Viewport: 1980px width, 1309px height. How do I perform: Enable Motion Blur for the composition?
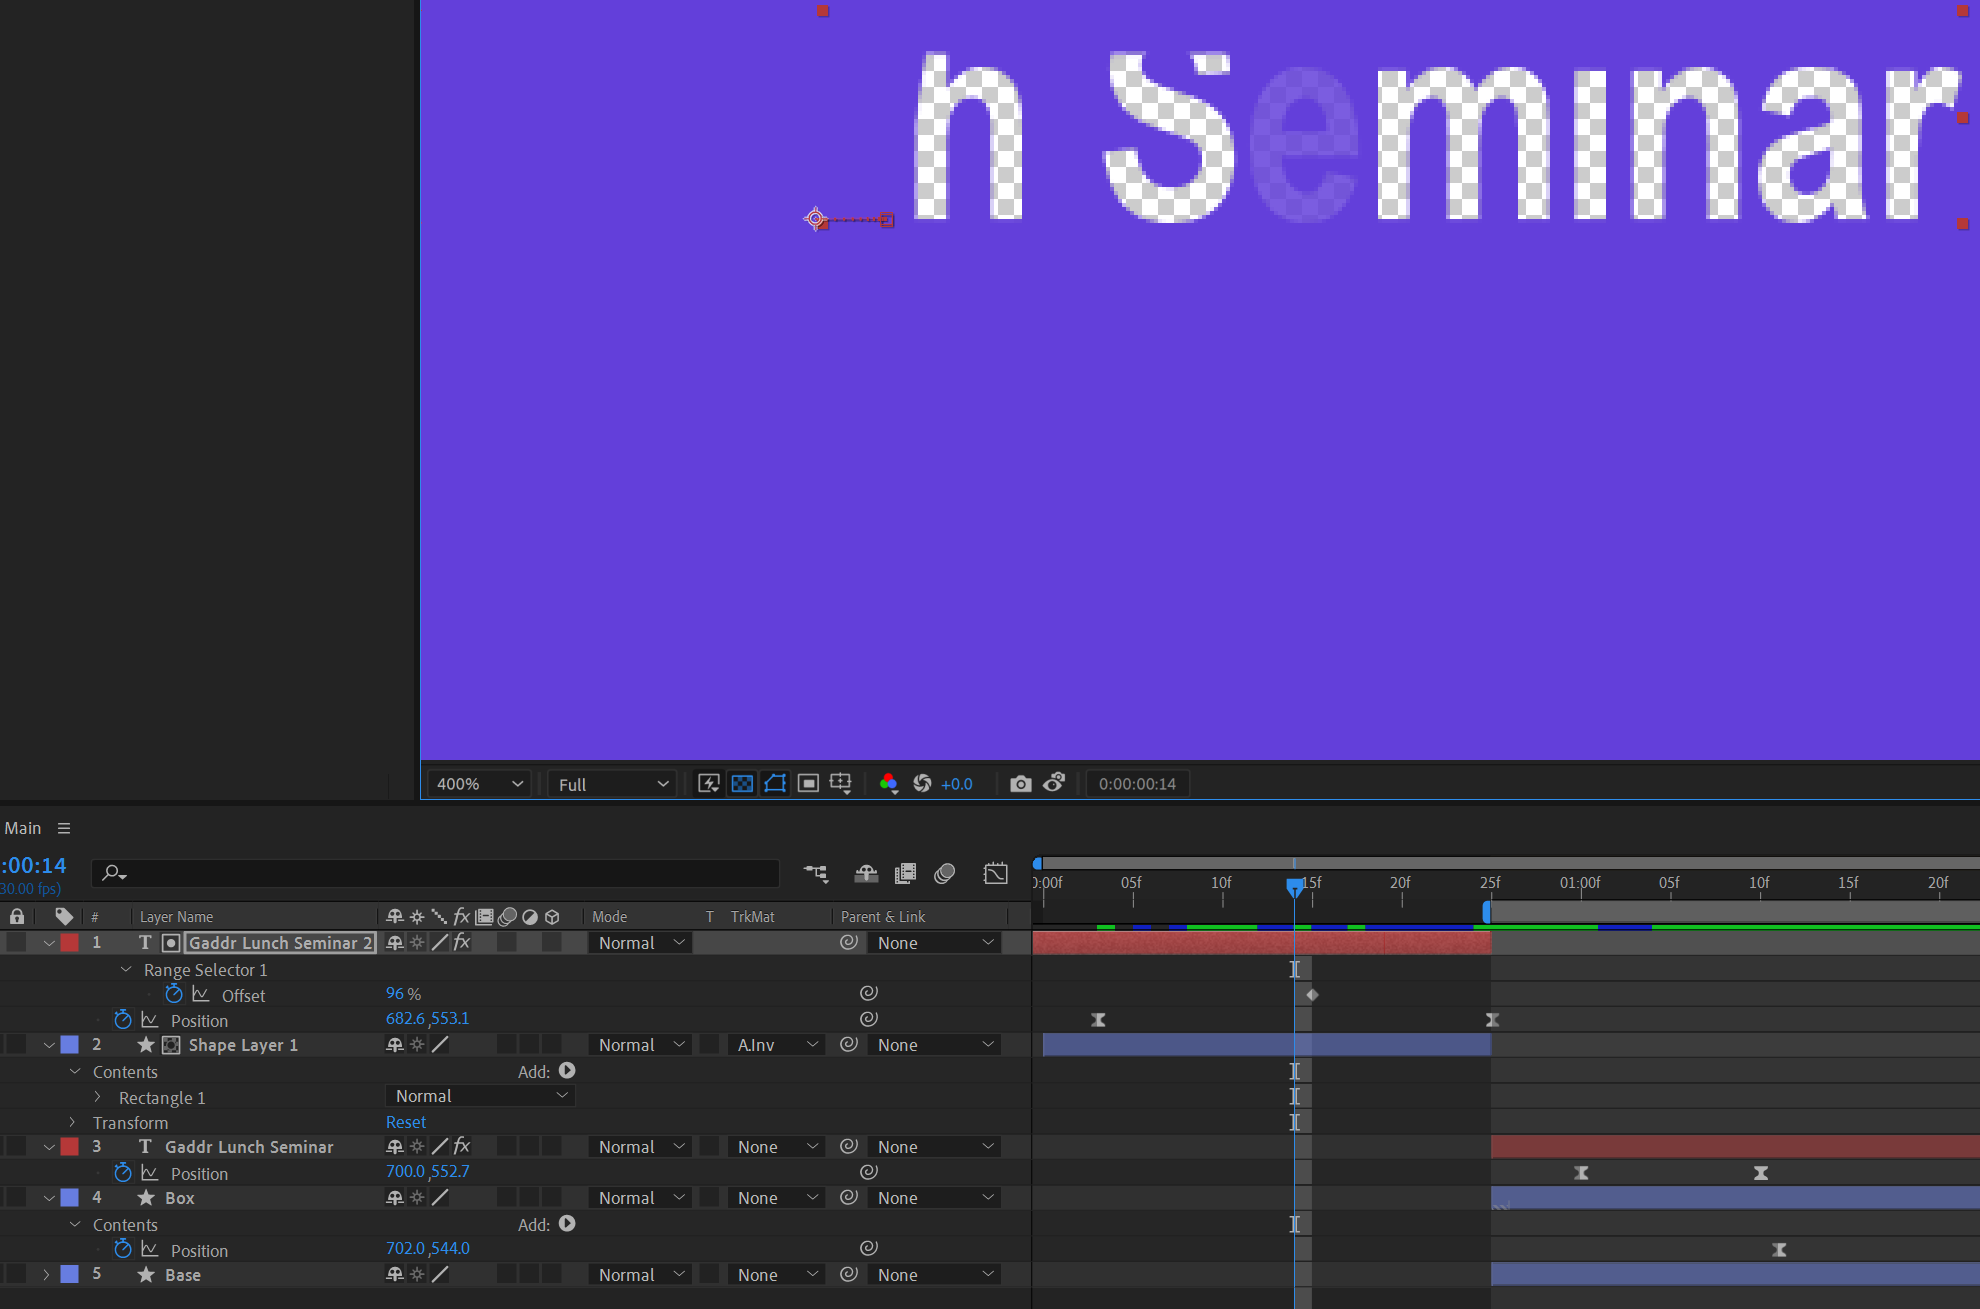(x=944, y=874)
